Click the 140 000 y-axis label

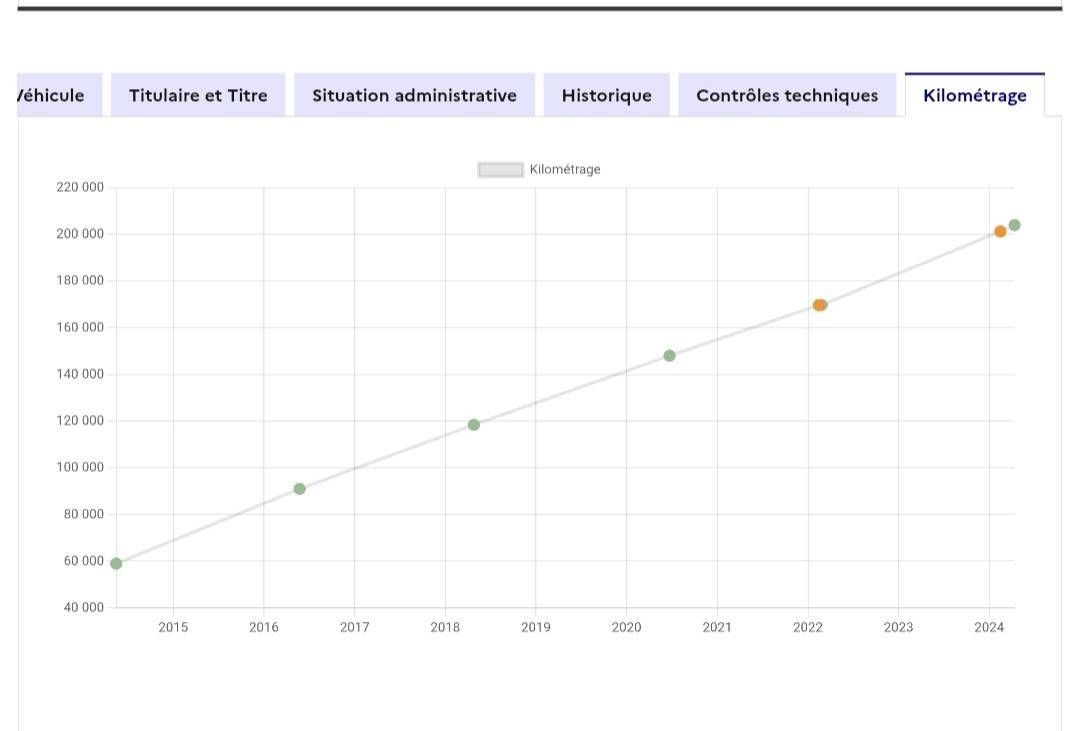80,374
